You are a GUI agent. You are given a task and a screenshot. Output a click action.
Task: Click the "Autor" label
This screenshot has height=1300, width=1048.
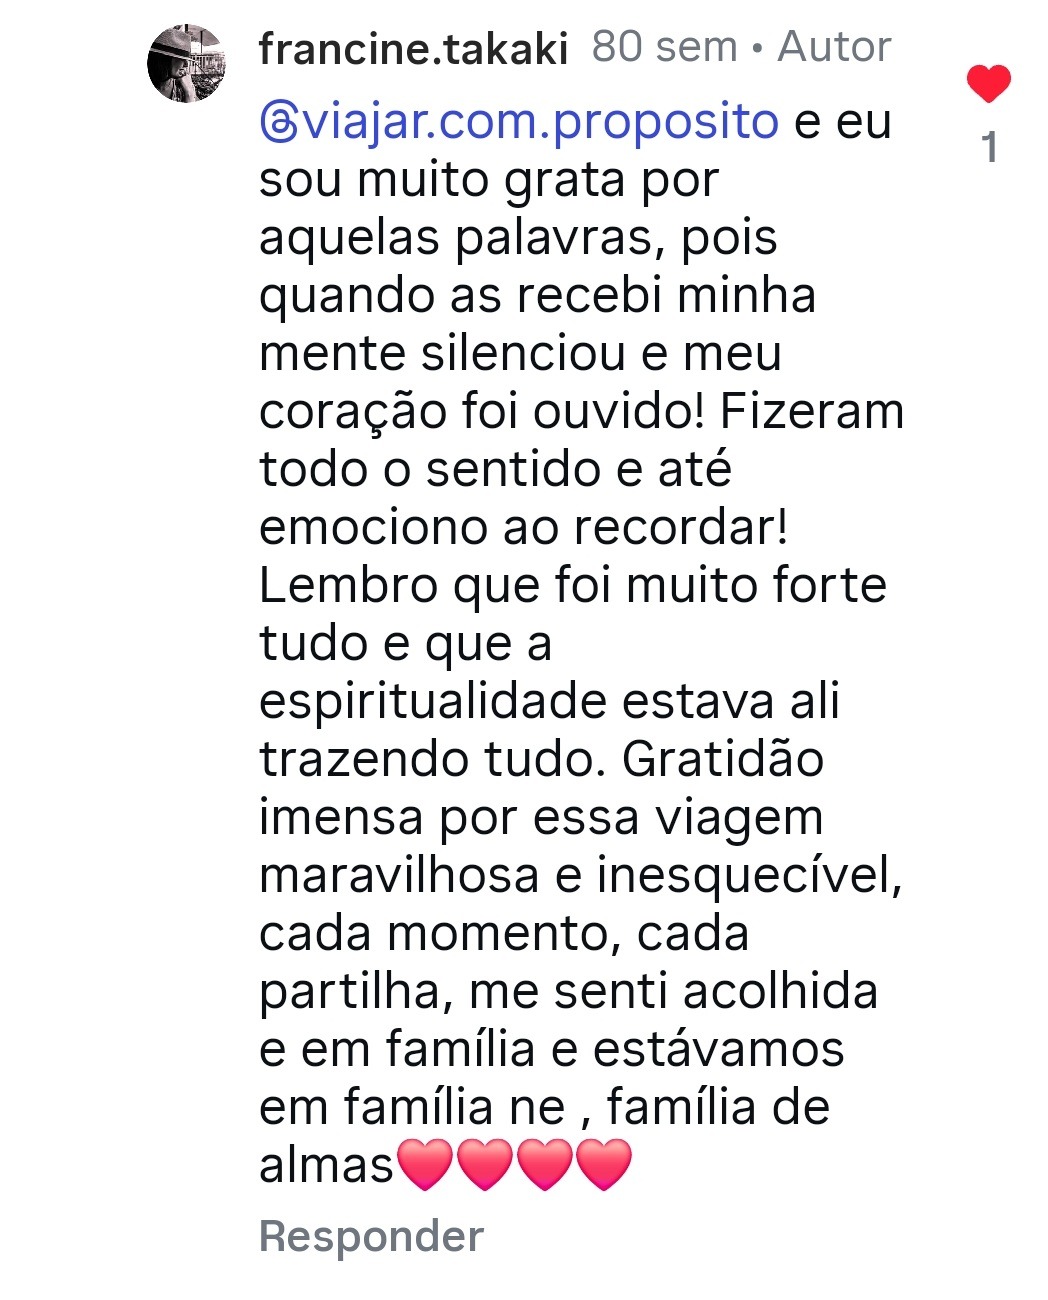(834, 47)
